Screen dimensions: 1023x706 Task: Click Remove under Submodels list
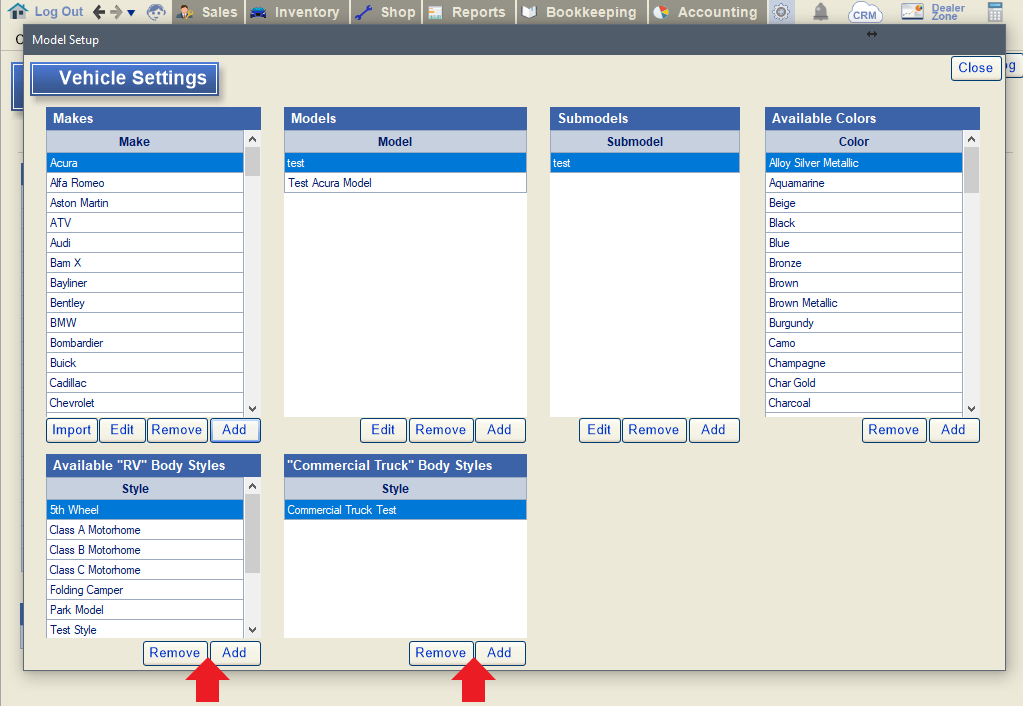pos(654,430)
